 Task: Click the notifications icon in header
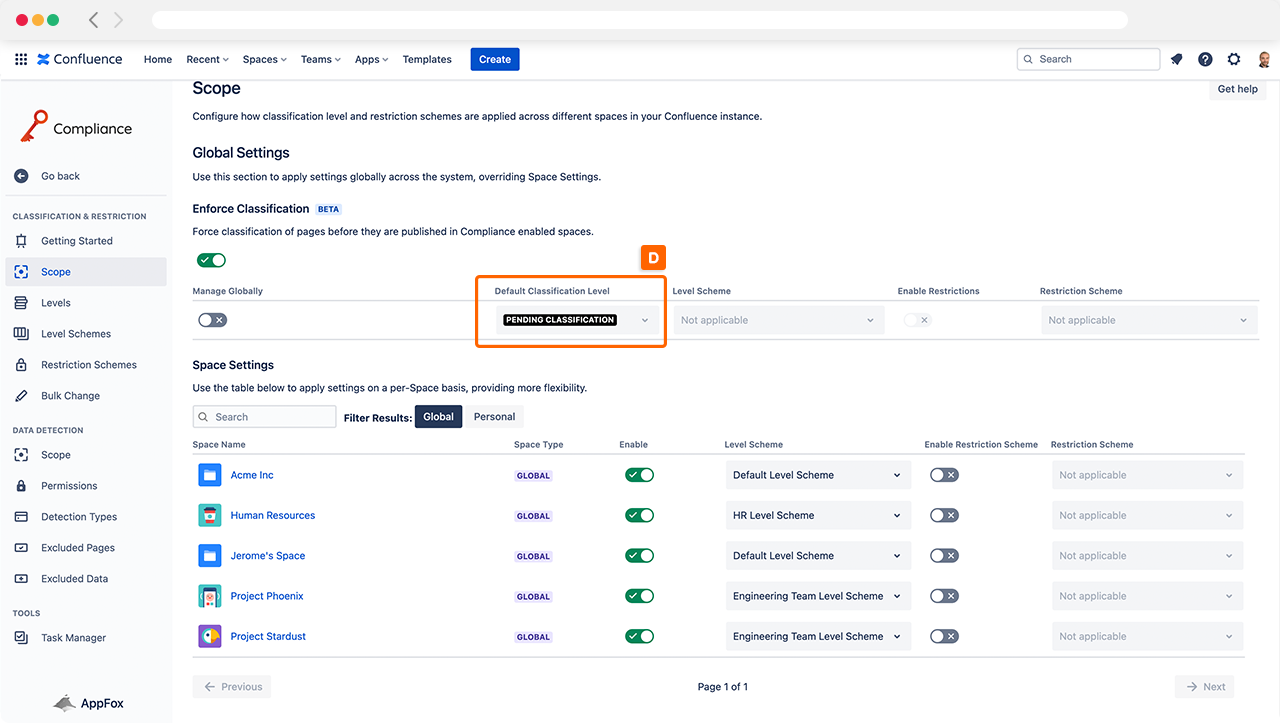[1177, 59]
